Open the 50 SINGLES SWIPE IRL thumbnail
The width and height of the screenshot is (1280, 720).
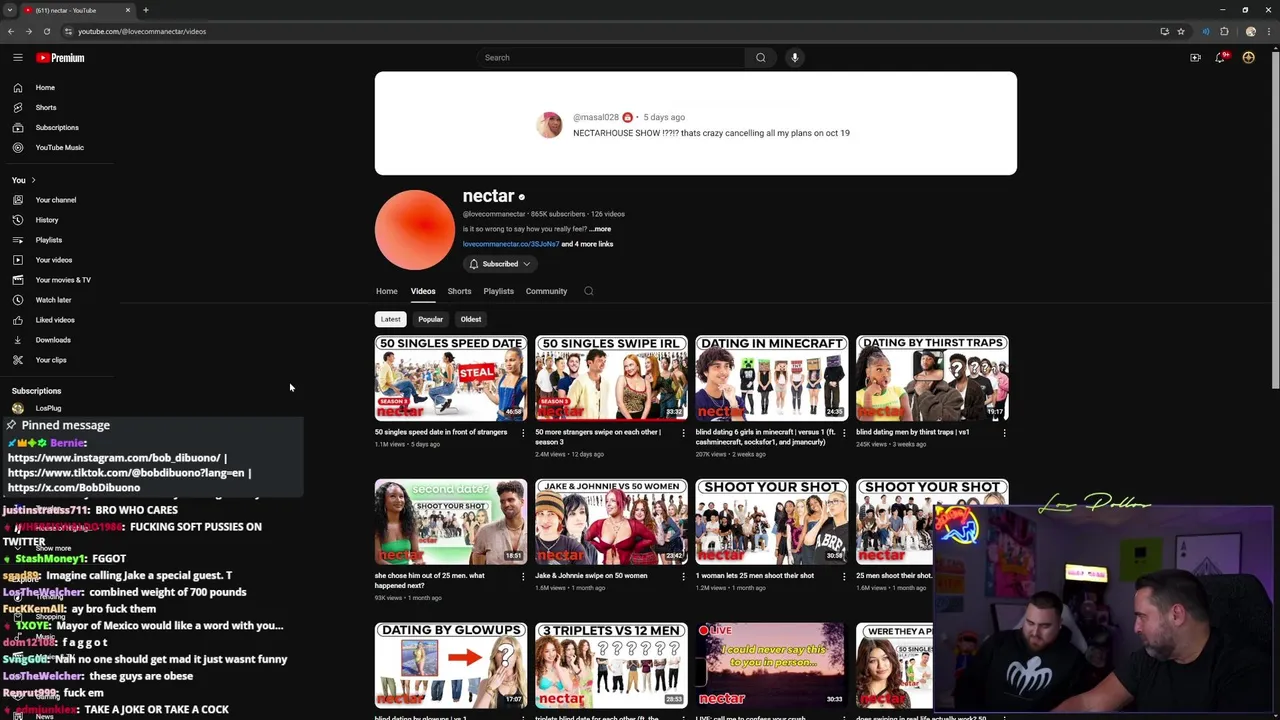click(611, 378)
